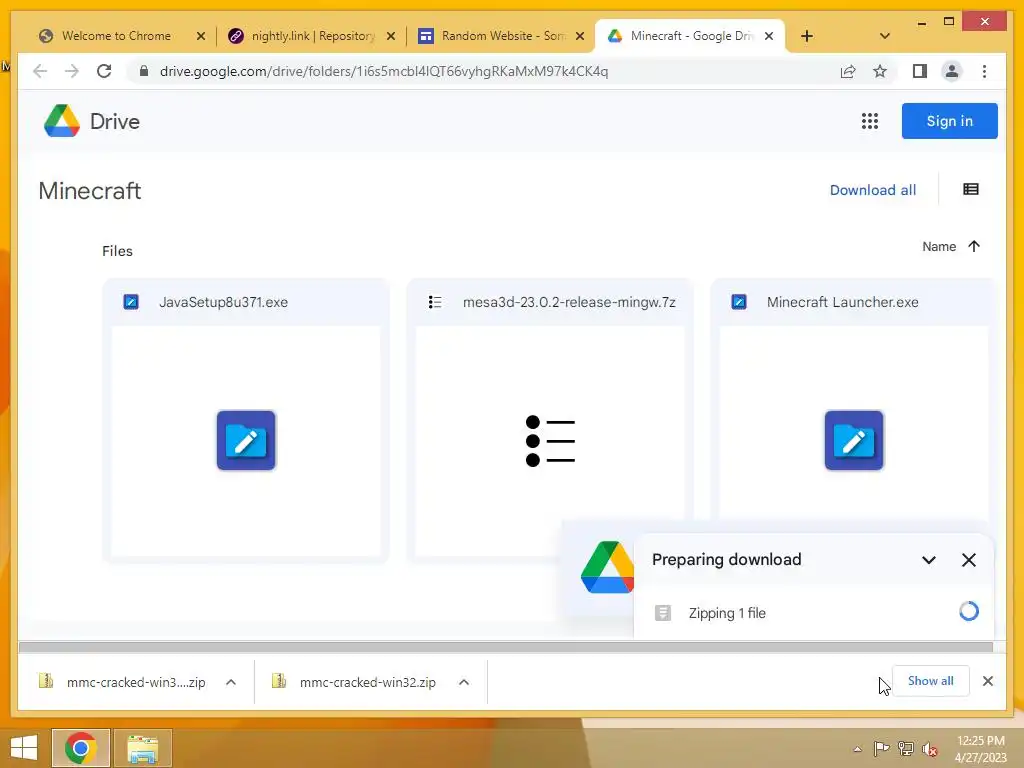Open the Google apps grid

[869, 121]
